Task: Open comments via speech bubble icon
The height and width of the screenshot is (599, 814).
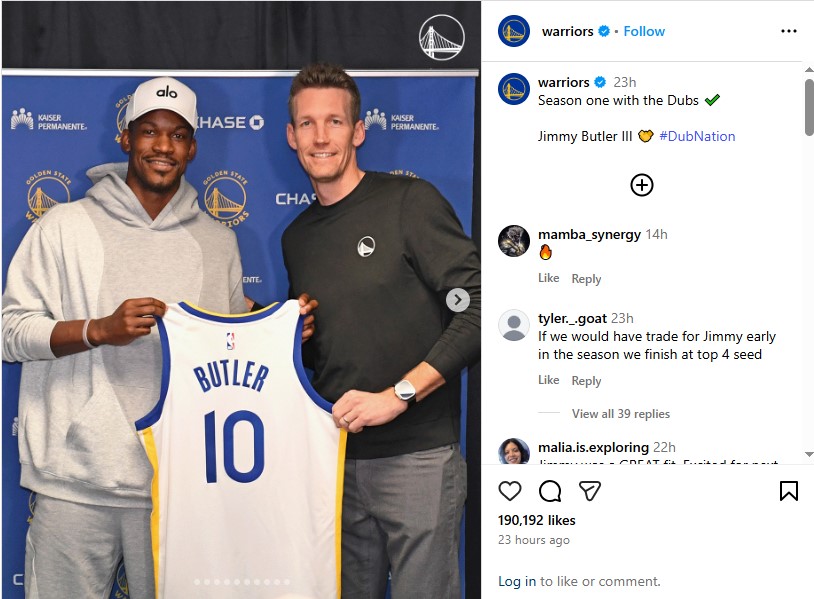Action: point(550,491)
